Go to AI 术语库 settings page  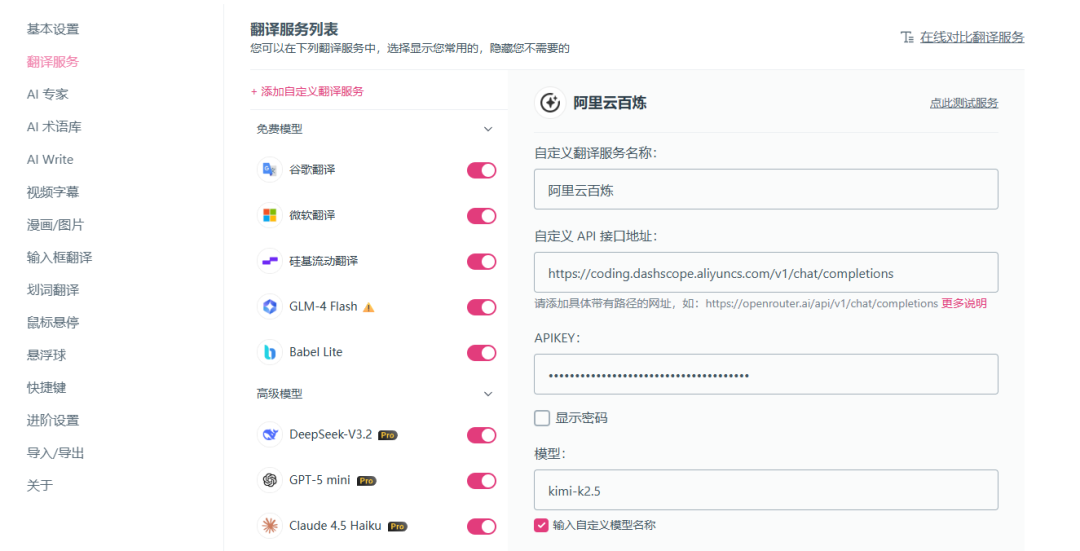click(x=54, y=127)
